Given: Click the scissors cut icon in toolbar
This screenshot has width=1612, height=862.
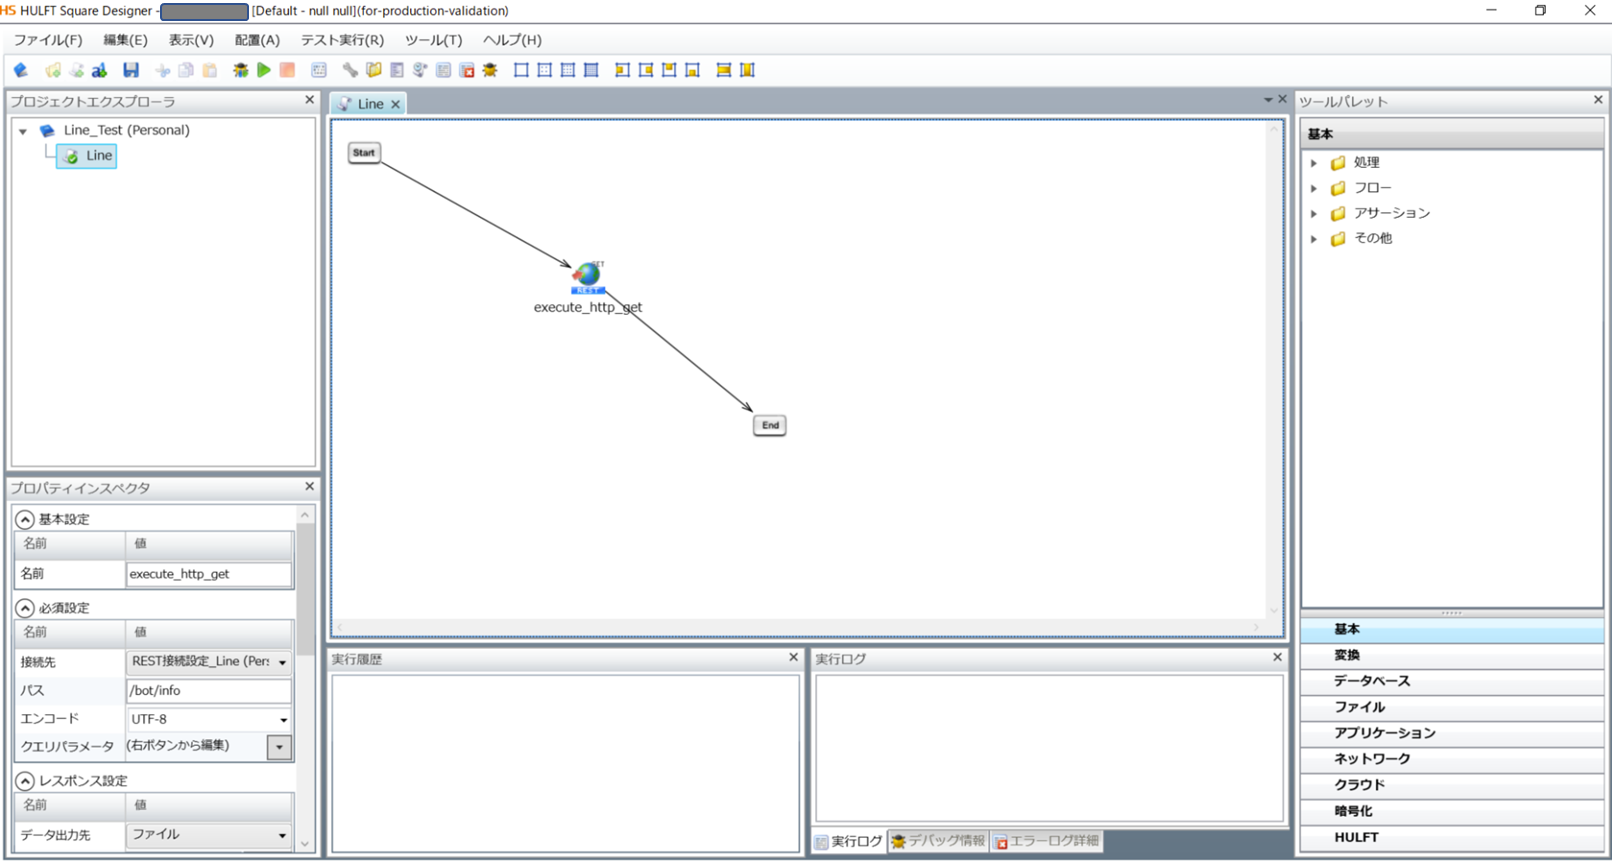Looking at the screenshot, I should [162, 70].
